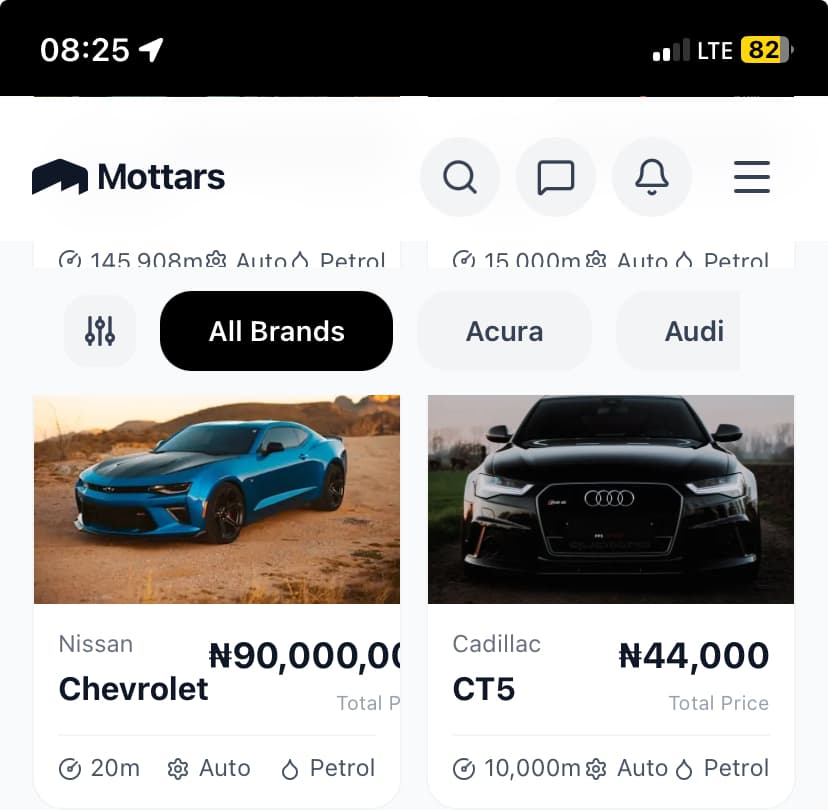
Task: Open the Chevrolet listing title
Action: pyautogui.click(x=134, y=688)
